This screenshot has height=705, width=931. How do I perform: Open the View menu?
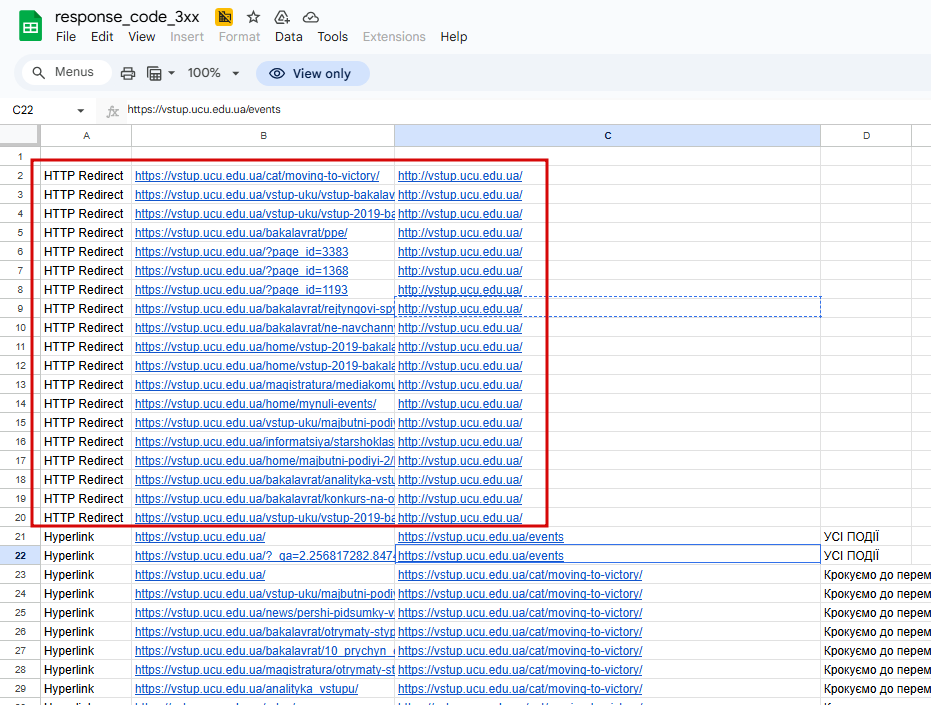click(141, 37)
